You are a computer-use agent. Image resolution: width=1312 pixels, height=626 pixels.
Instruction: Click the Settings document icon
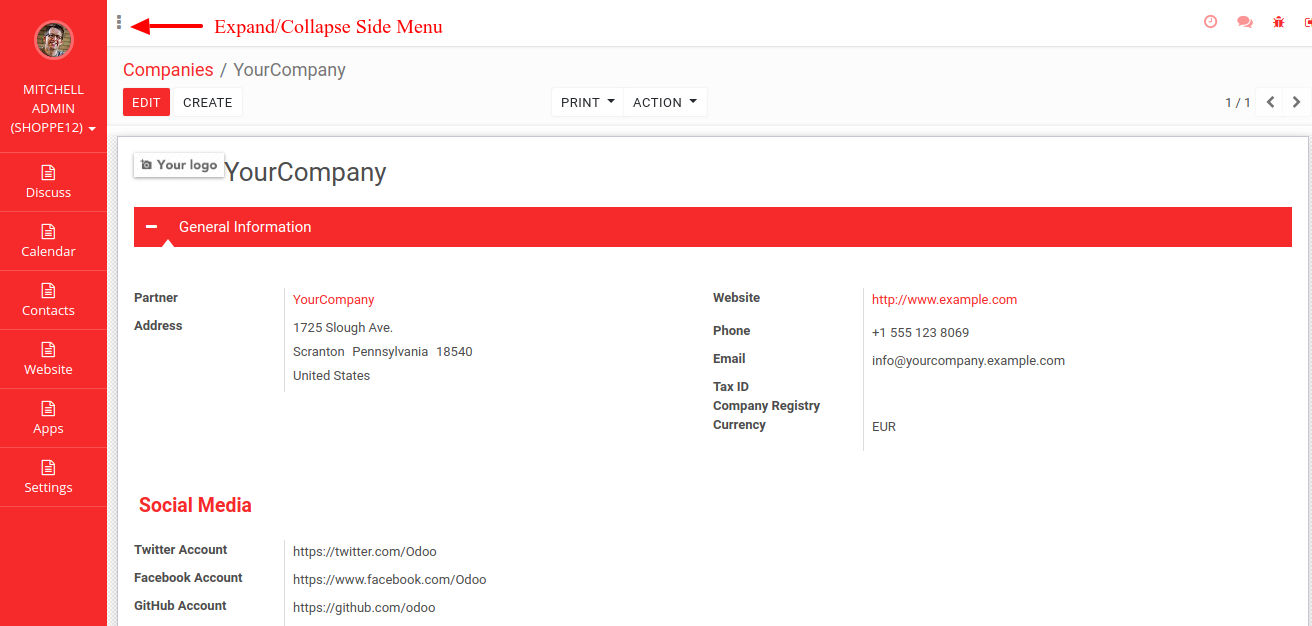click(x=48, y=468)
